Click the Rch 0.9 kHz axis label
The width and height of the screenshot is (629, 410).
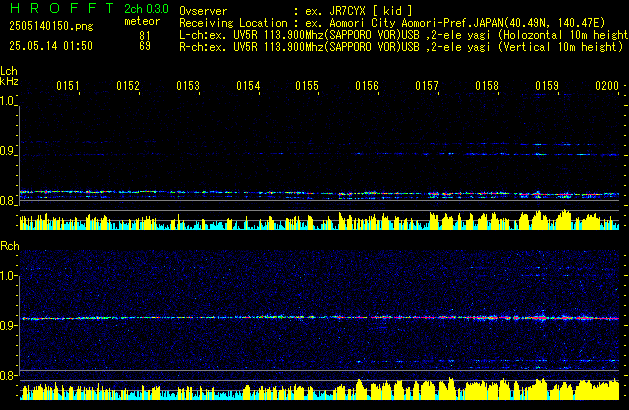[7, 325]
